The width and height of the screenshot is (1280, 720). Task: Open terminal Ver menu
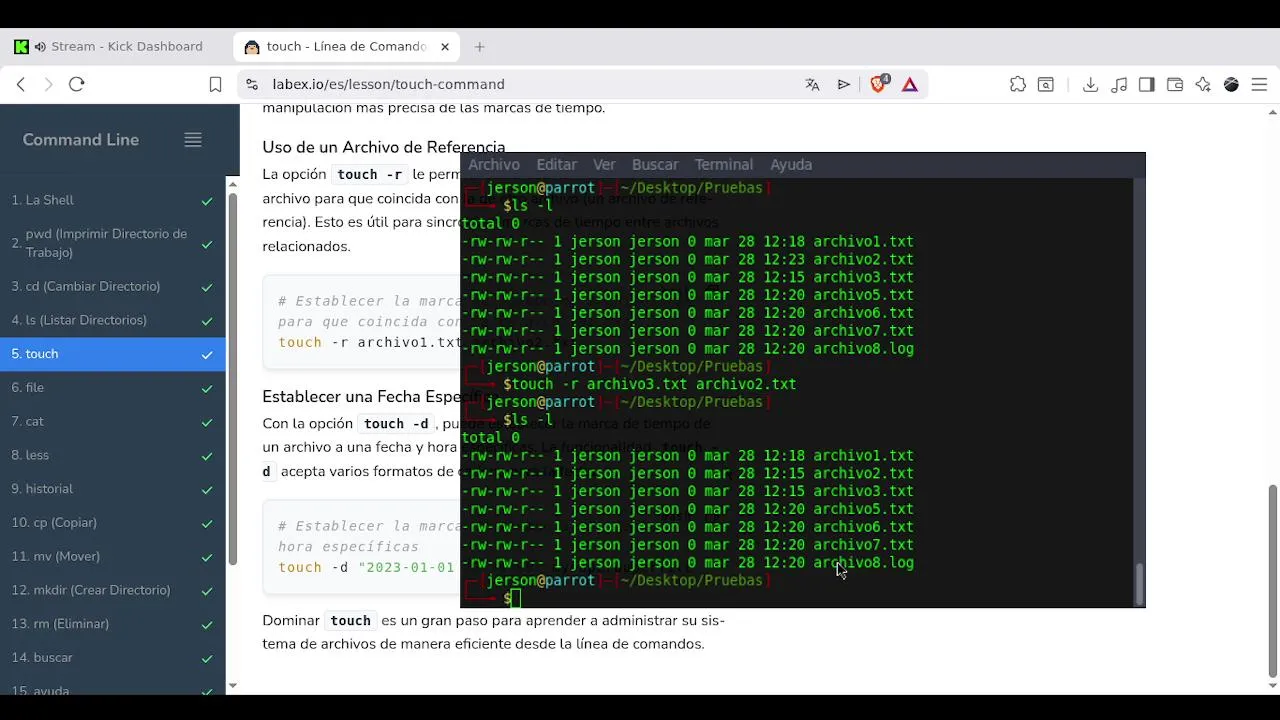tap(604, 165)
